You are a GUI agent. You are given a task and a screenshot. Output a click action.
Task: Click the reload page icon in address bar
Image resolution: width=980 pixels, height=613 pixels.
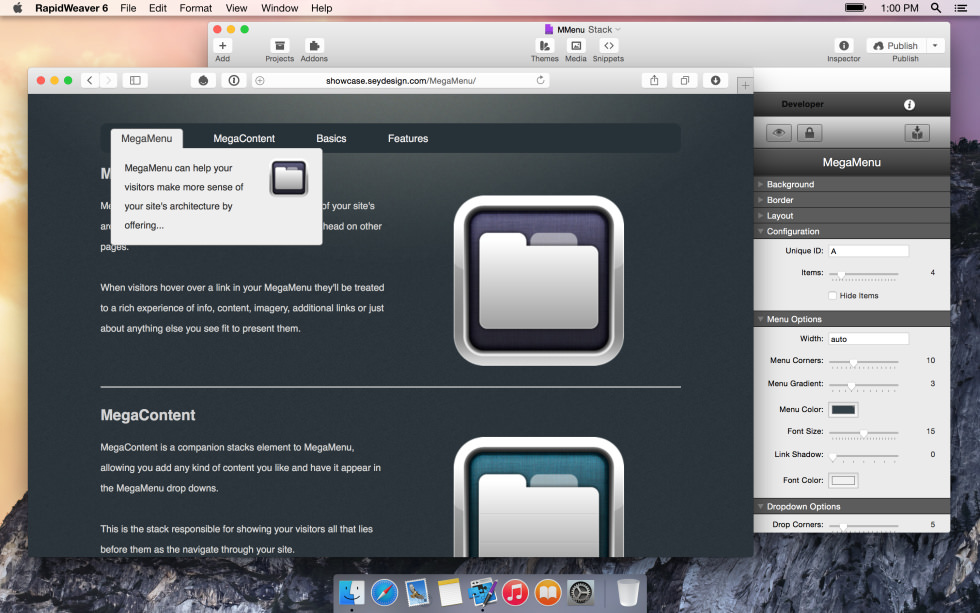(x=541, y=80)
